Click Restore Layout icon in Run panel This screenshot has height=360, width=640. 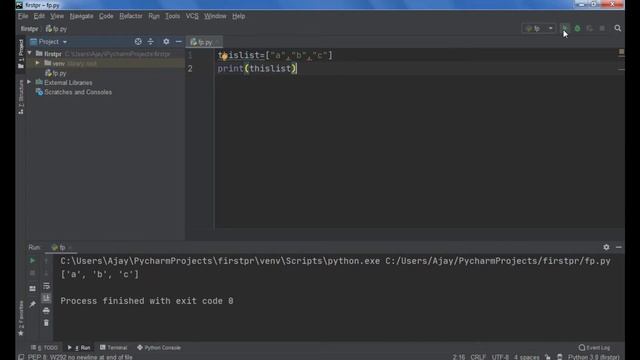click(32, 289)
